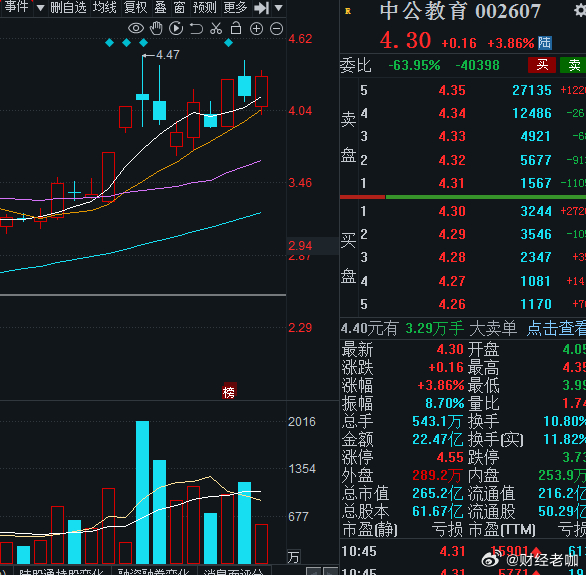Switch to the 消息面评分 tab
586x575 pixels.
233,572
